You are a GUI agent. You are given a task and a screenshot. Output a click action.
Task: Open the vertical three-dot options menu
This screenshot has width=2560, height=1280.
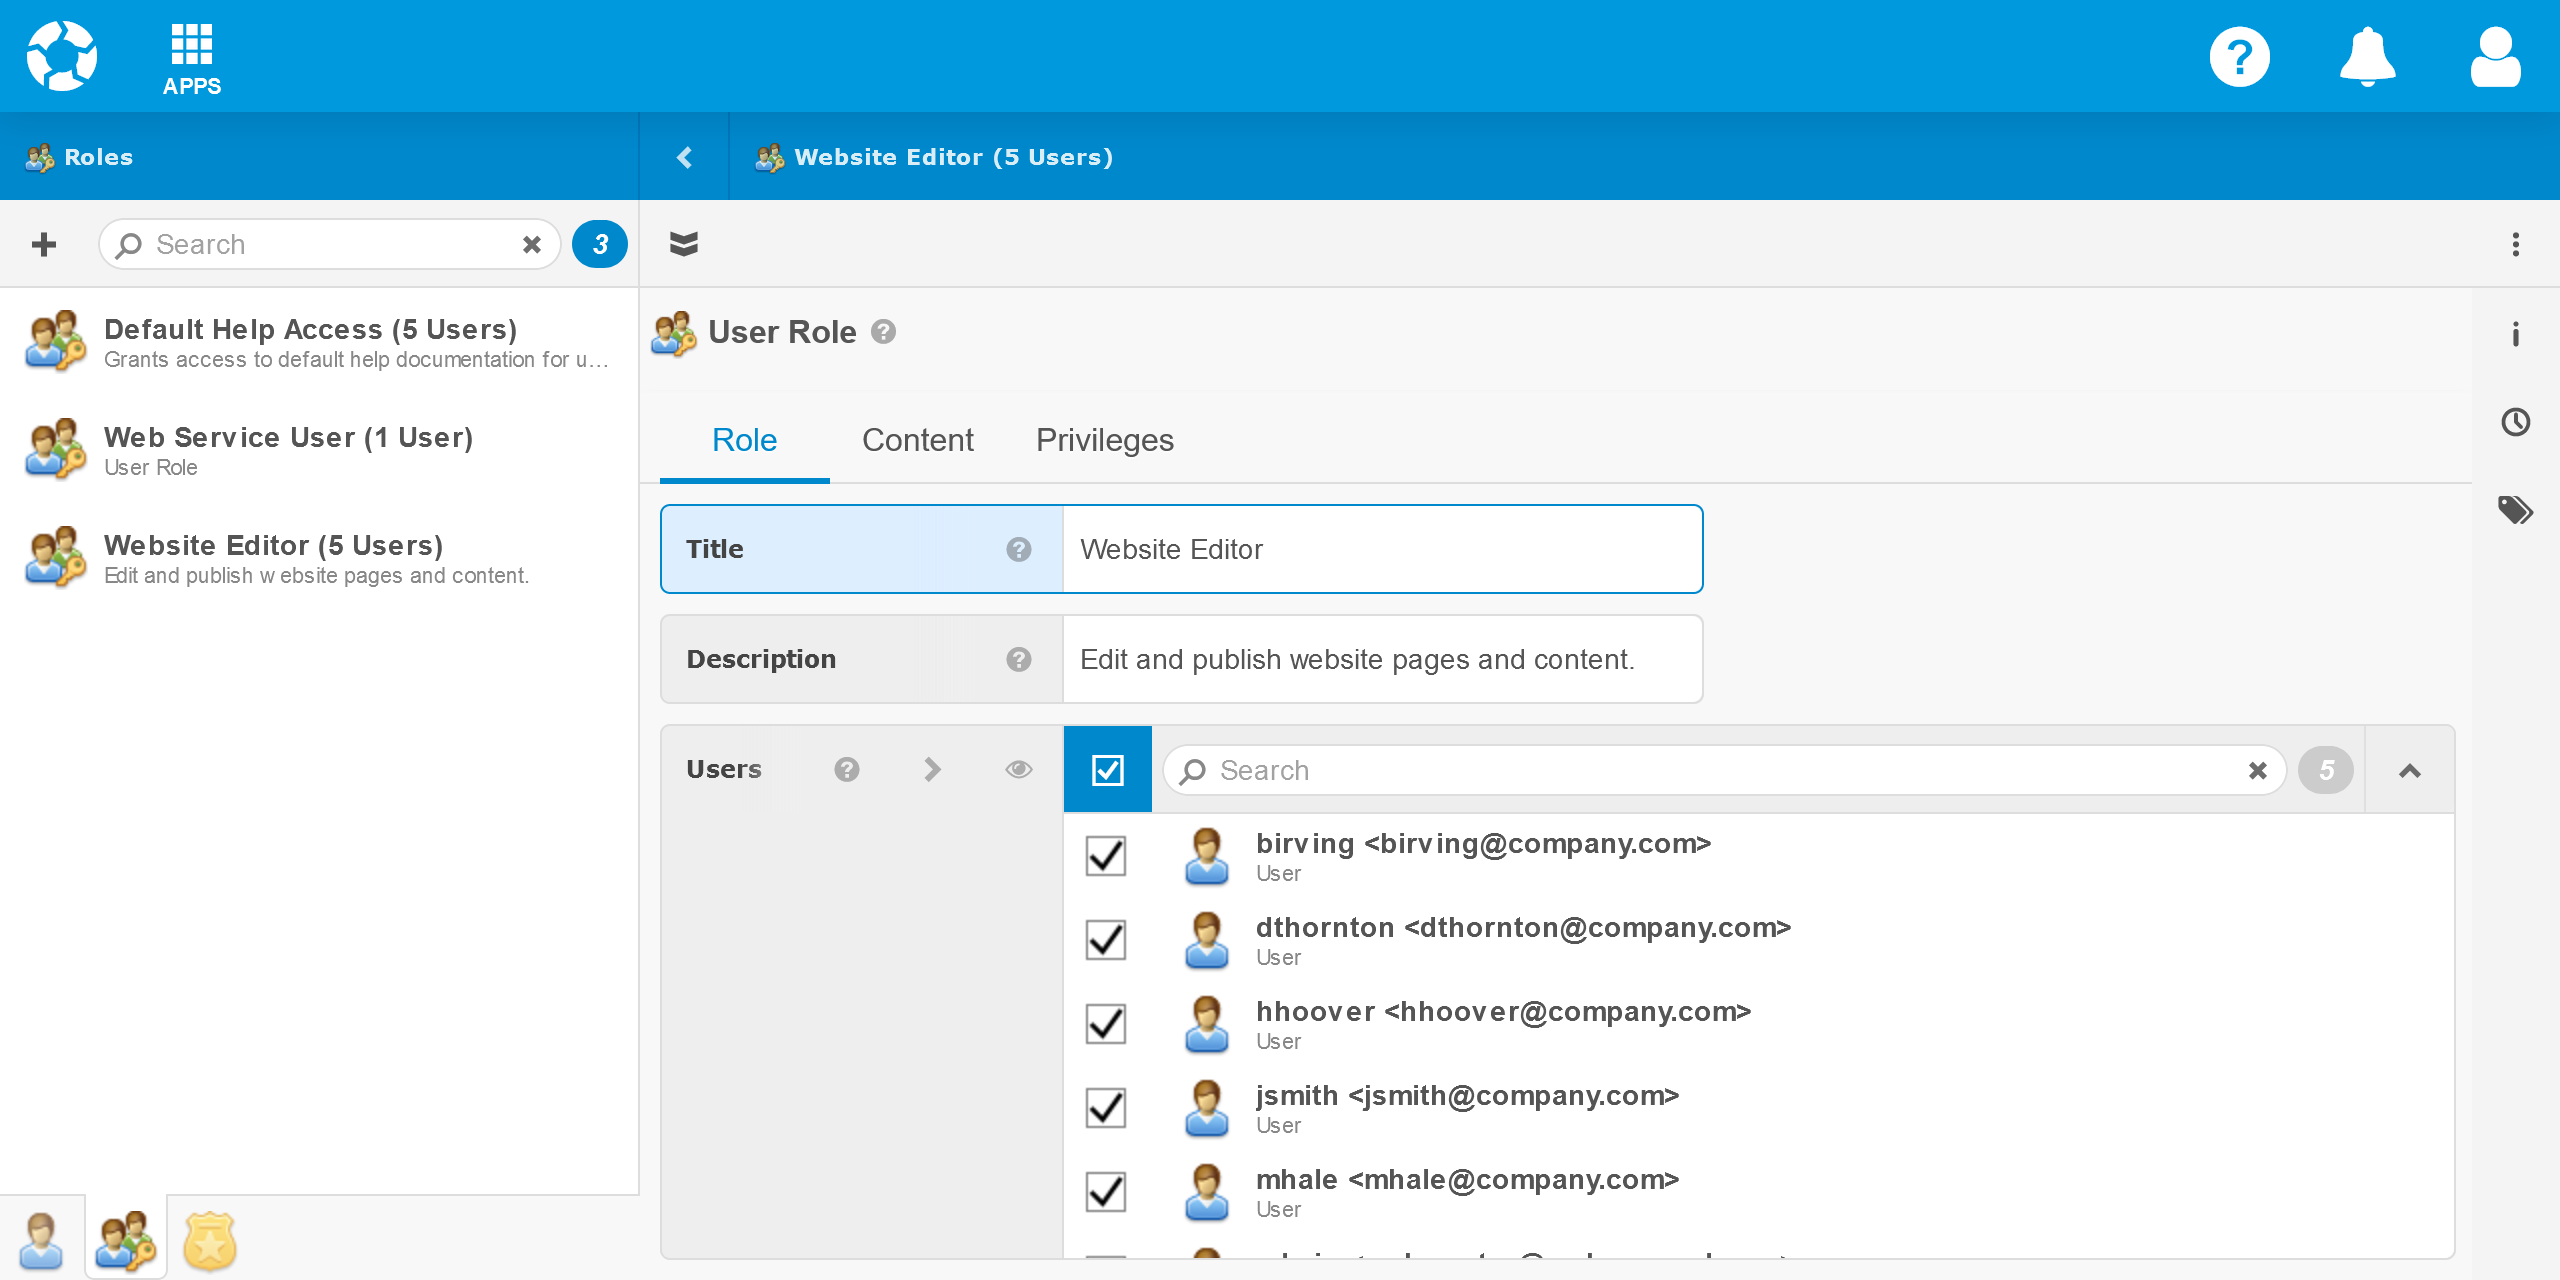[2515, 244]
